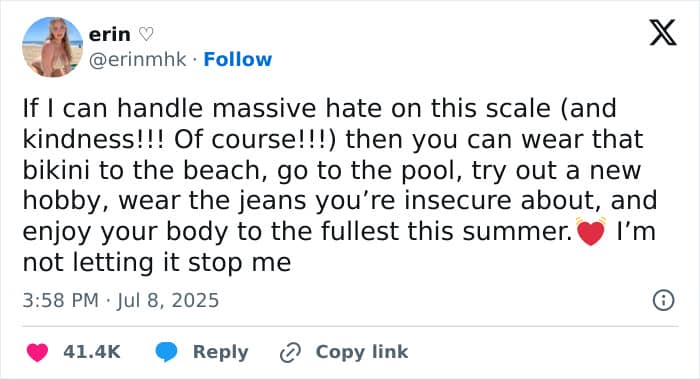Click the blue reply speech bubble icon
Screen dimensions: 700x379
pyautogui.click(x=166, y=352)
